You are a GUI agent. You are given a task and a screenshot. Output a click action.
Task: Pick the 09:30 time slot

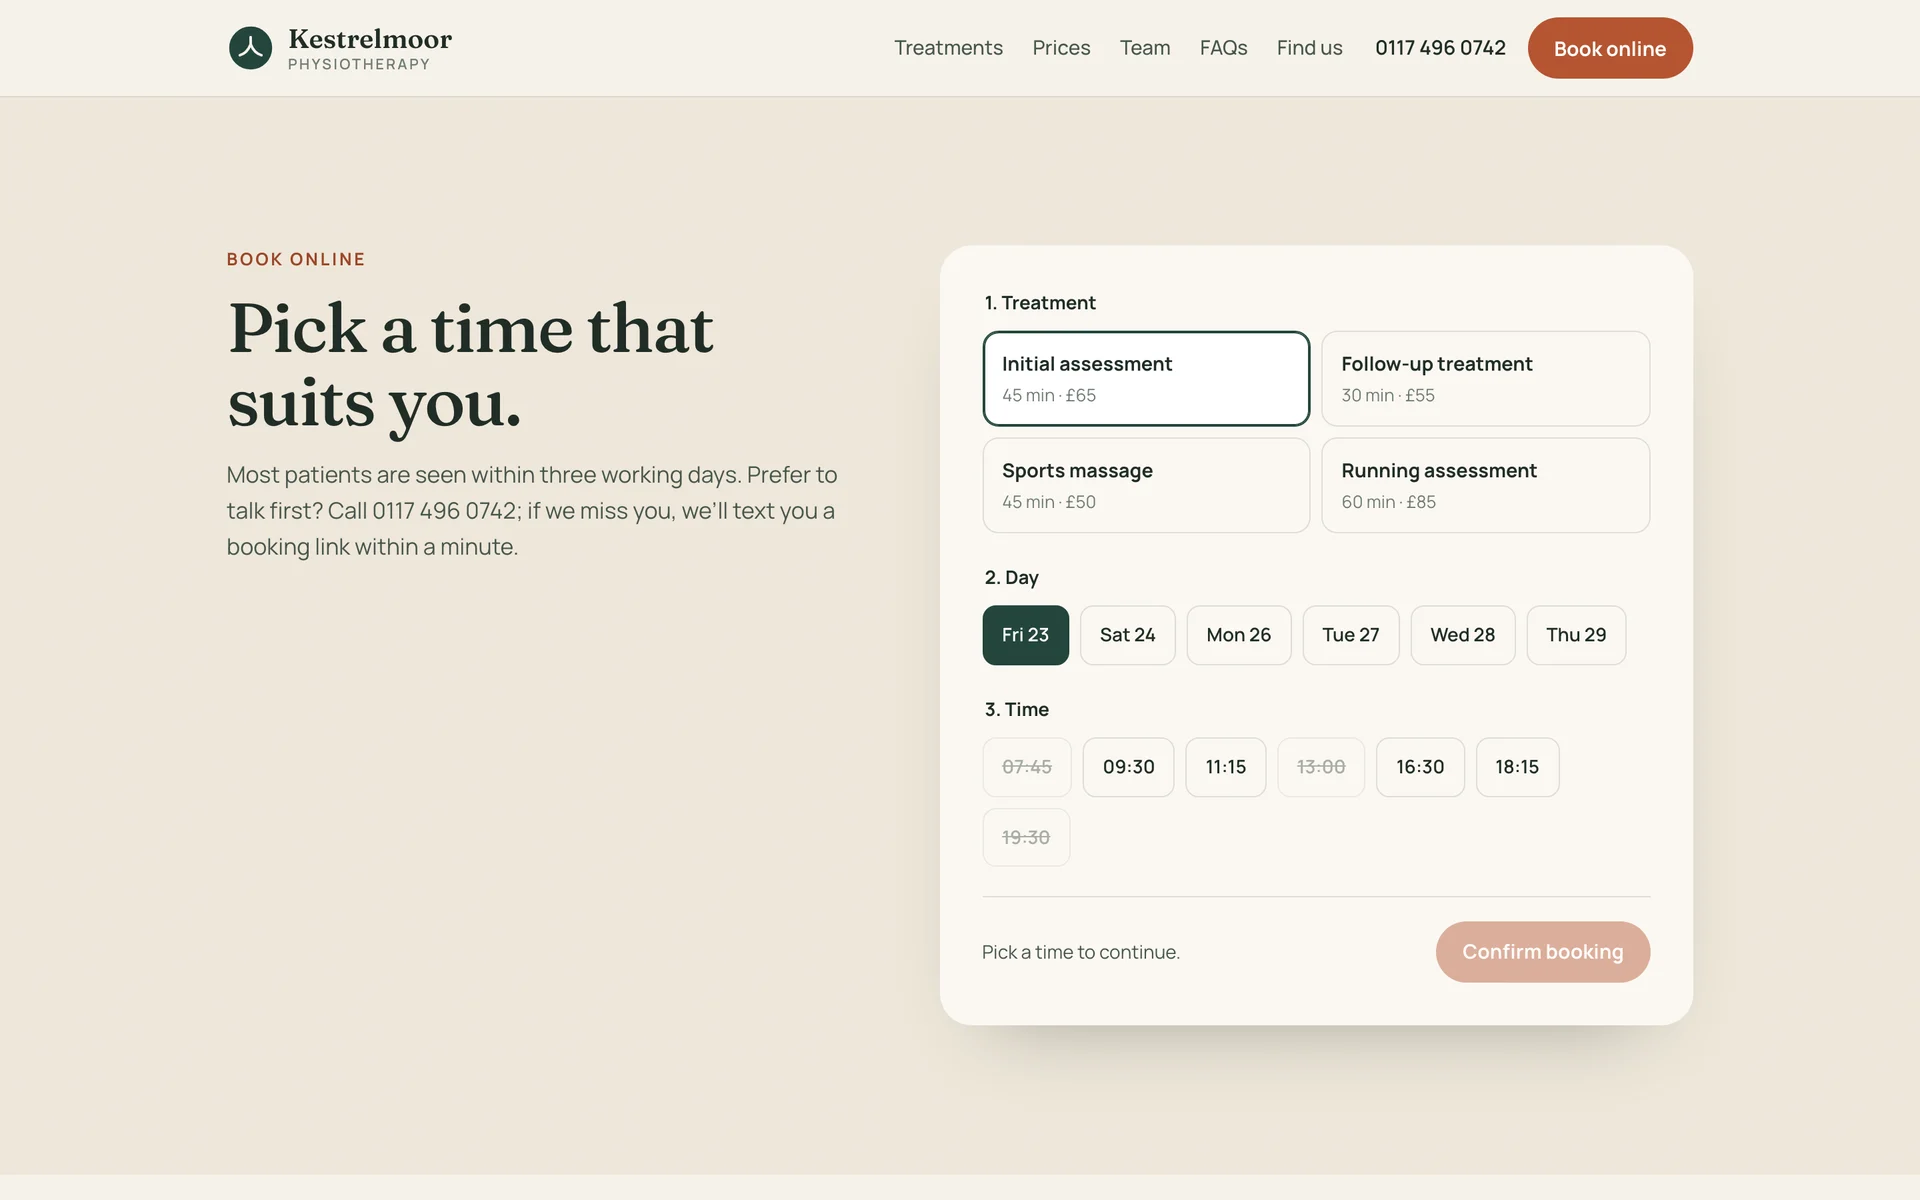pyautogui.click(x=1128, y=767)
